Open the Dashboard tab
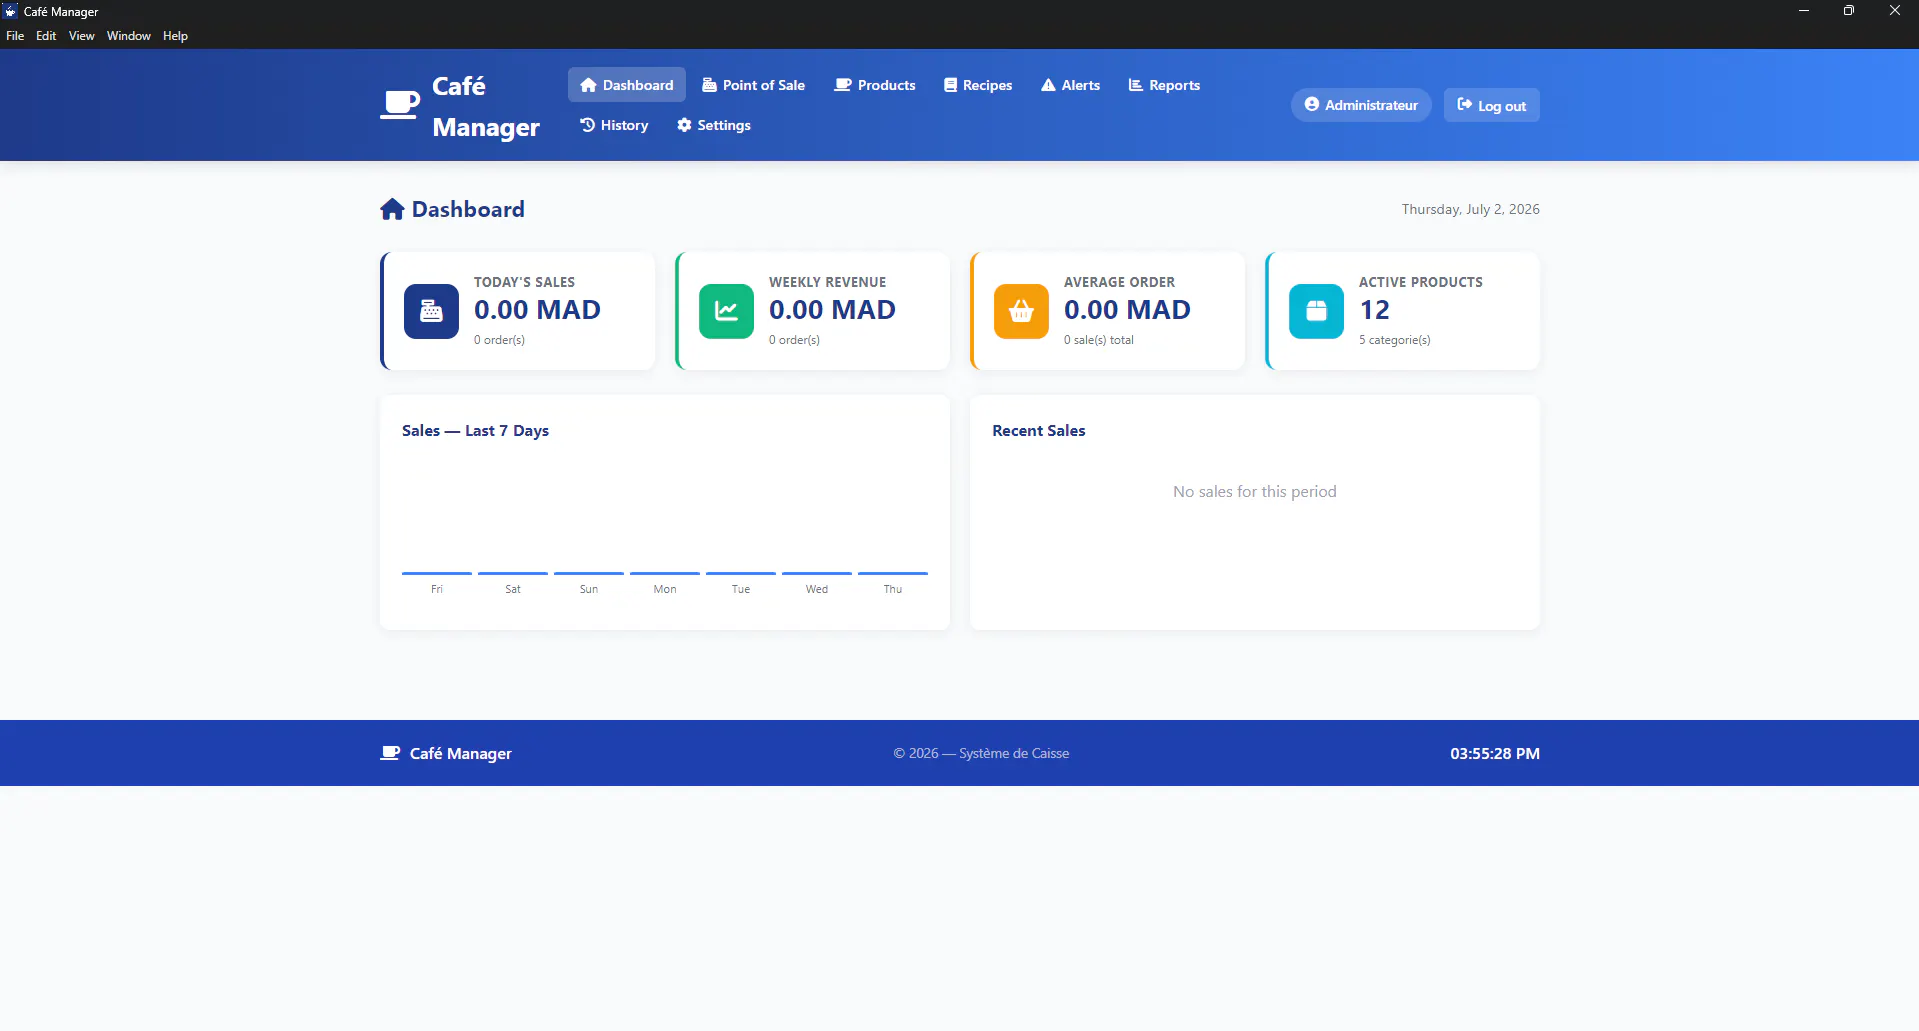 (x=627, y=85)
